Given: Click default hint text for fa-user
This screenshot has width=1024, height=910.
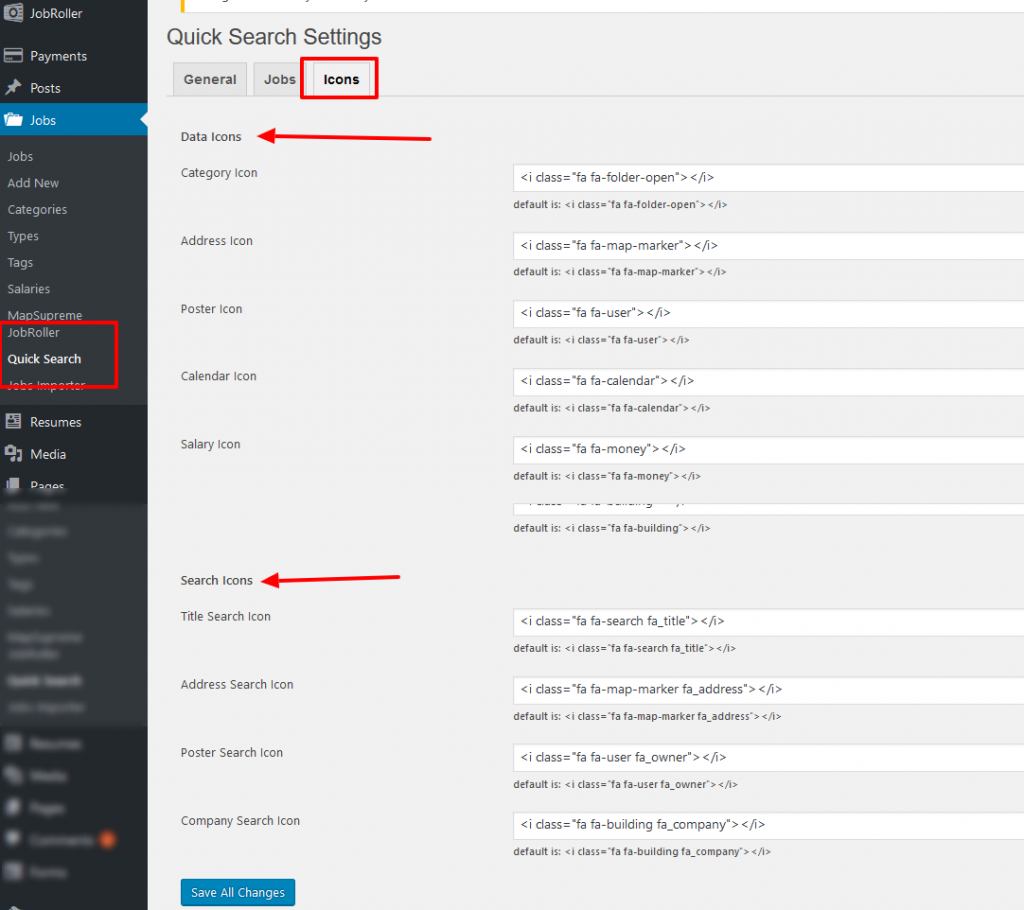Looking at the screenshot, I should 601,340.
